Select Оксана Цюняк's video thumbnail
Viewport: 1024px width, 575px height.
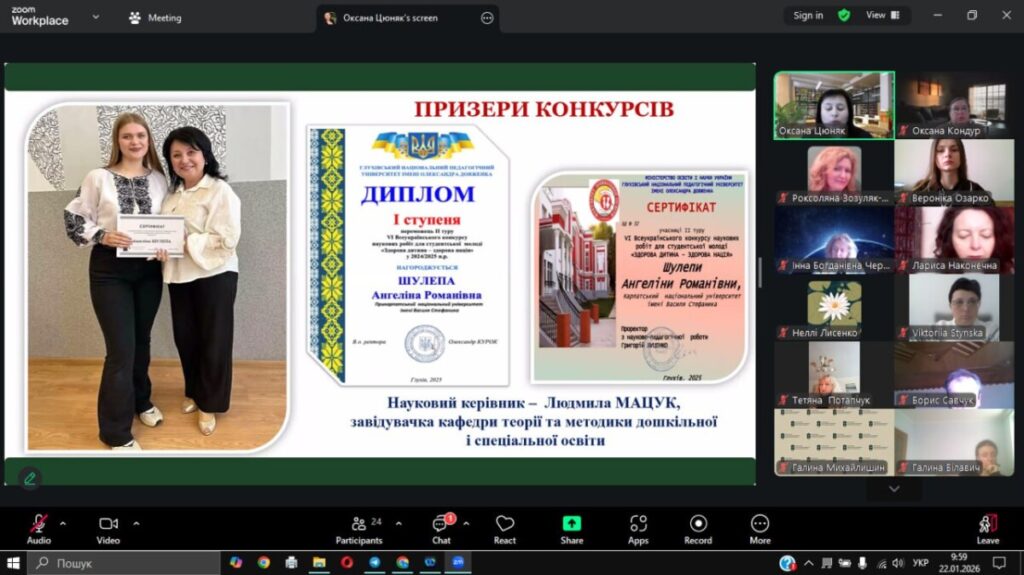point(834,105)
